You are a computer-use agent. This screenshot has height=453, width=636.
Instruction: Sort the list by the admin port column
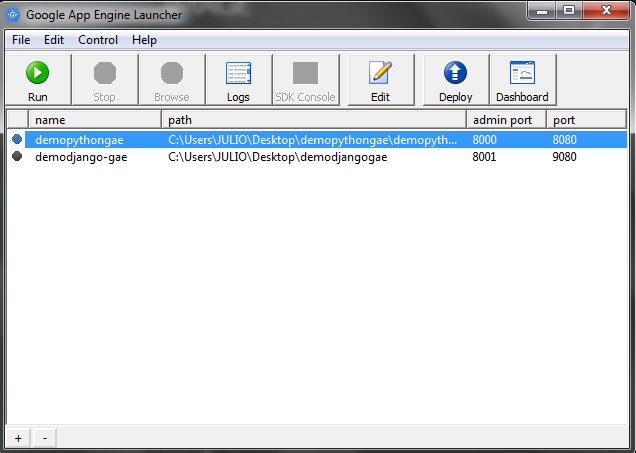(x=507, y=120)
